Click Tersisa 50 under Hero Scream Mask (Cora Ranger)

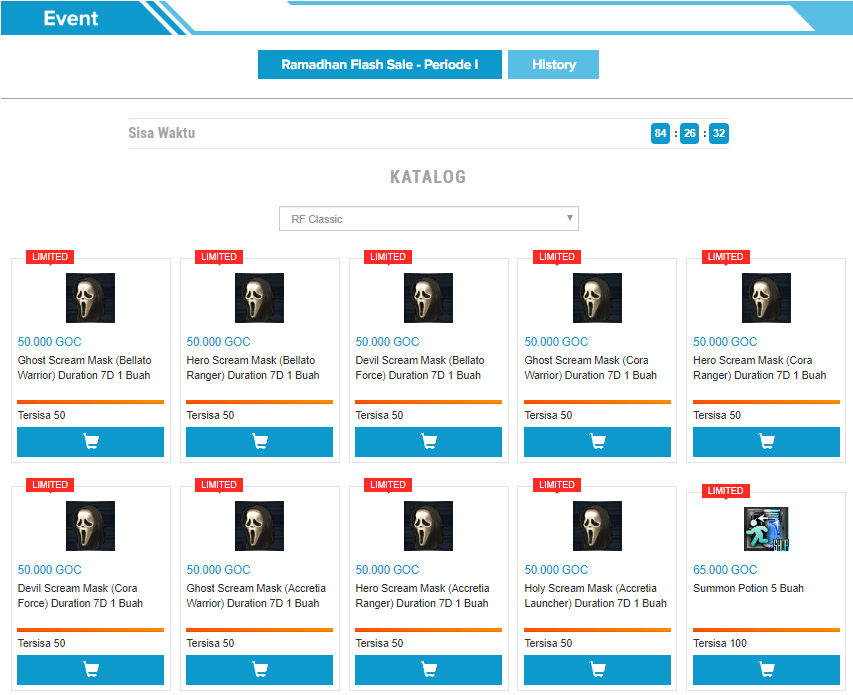click(x=716, y=415)
